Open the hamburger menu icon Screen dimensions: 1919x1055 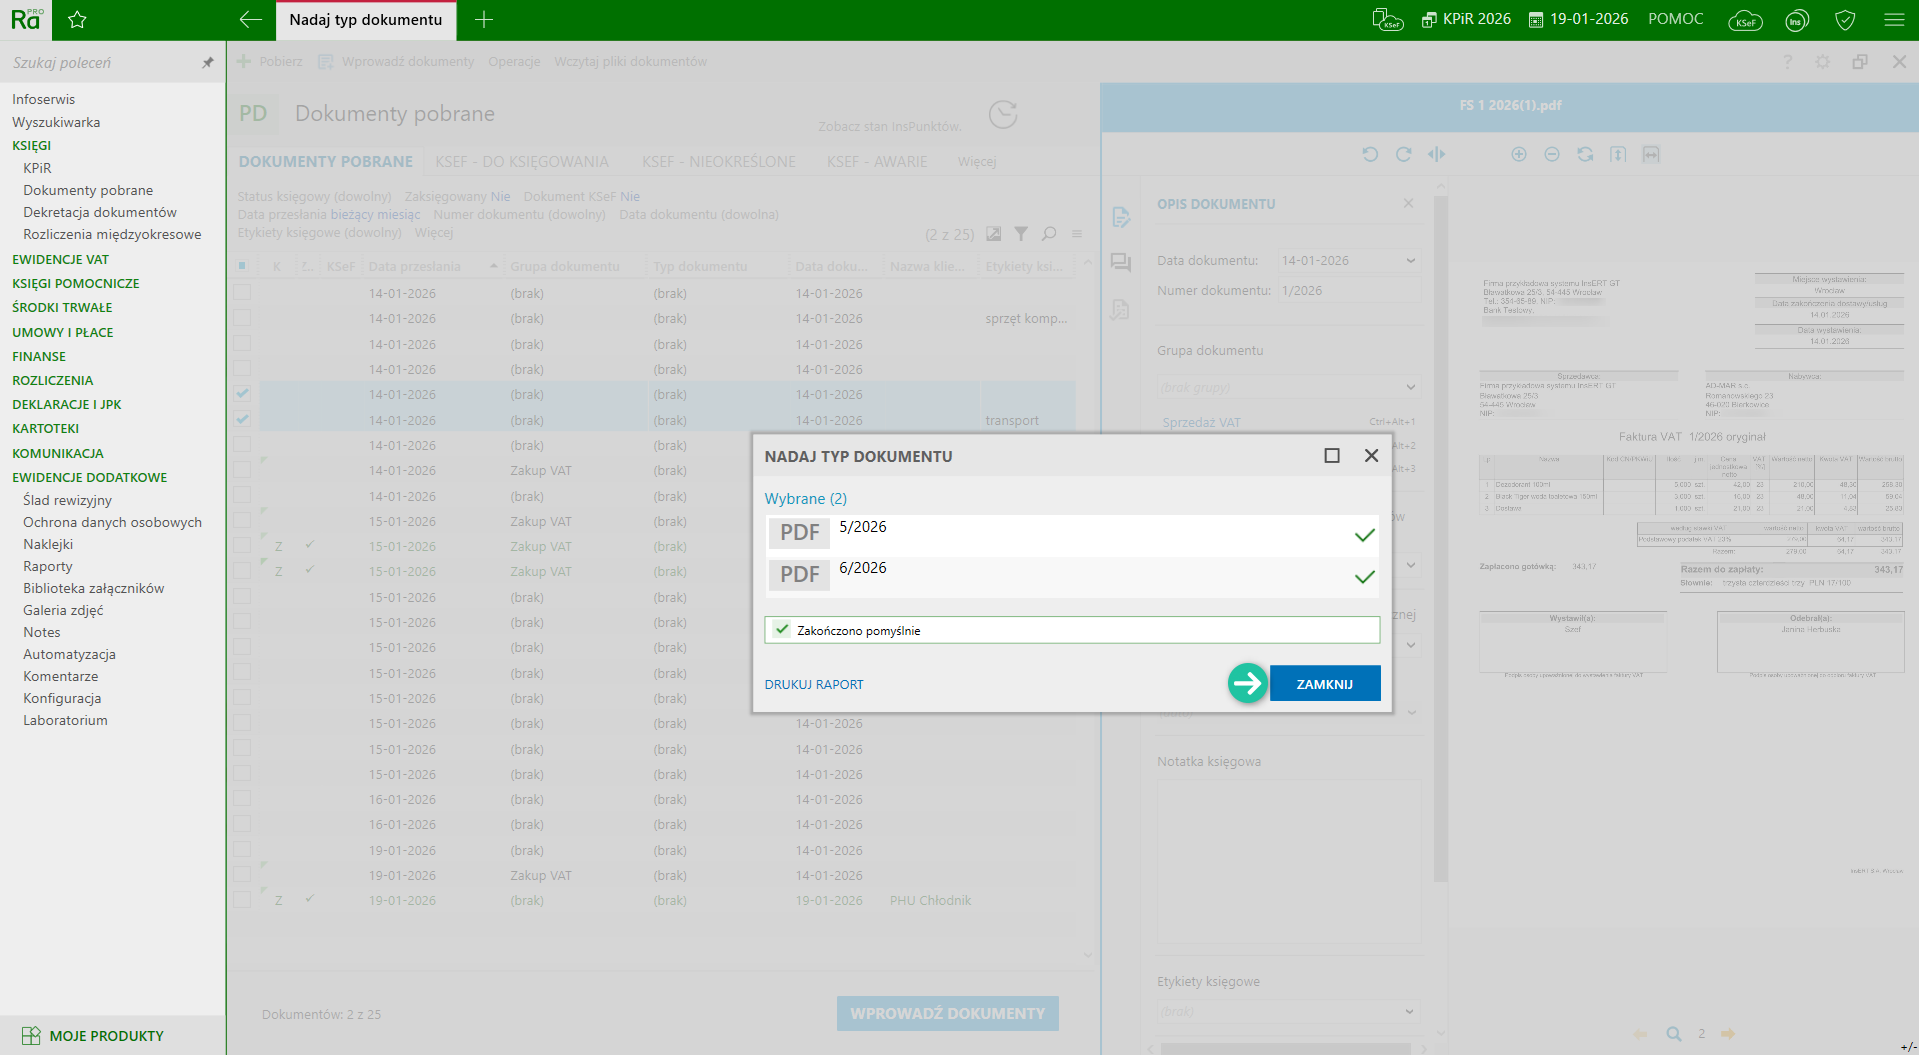tap(1894, 20)
